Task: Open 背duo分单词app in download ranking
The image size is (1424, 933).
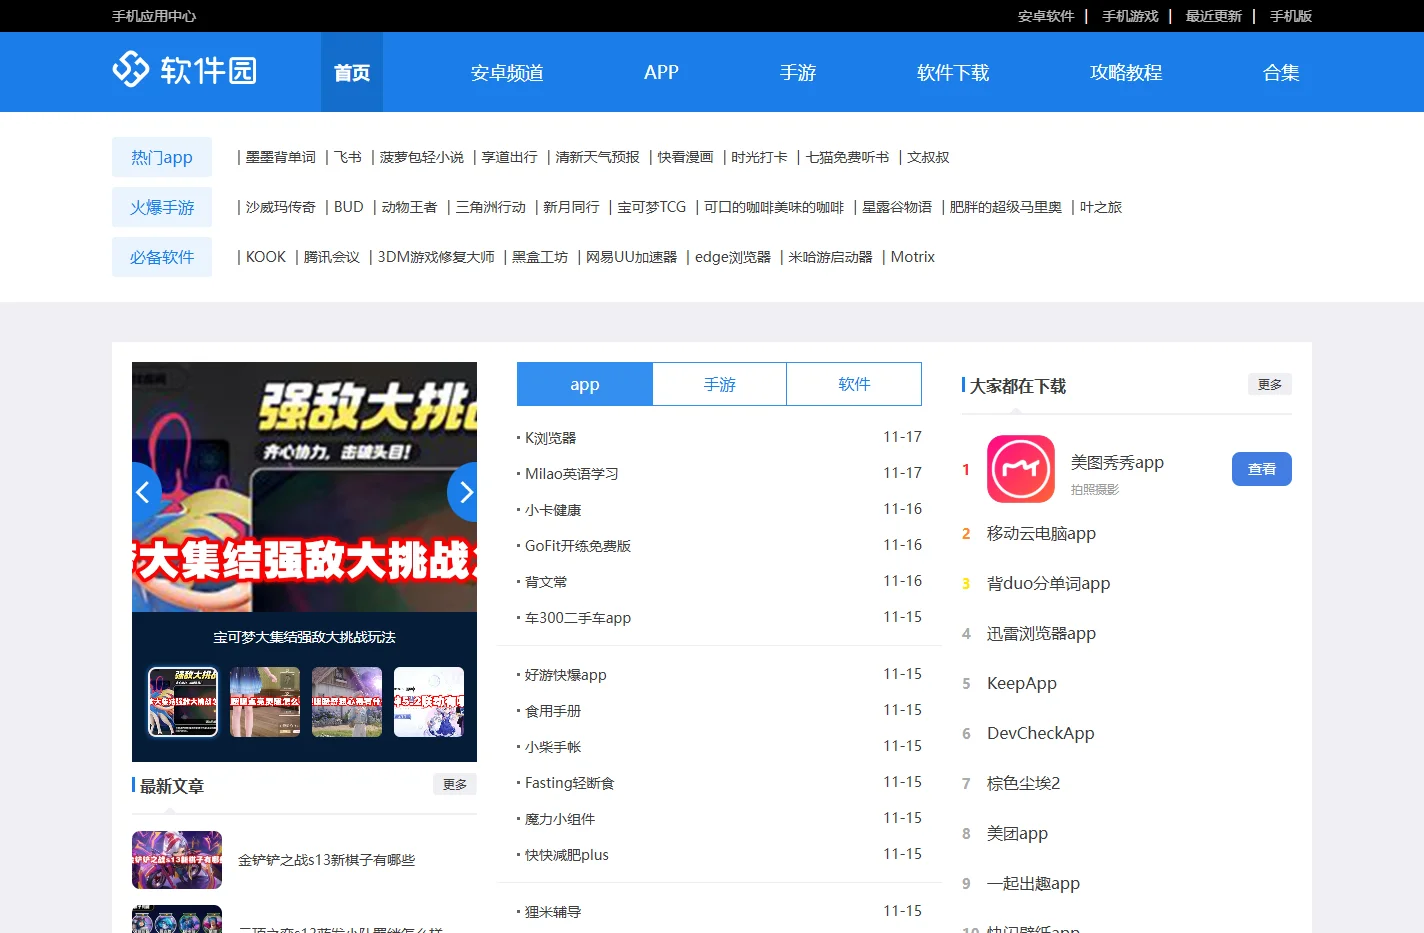Action: pyautogui.click(x=1048, y=583)
